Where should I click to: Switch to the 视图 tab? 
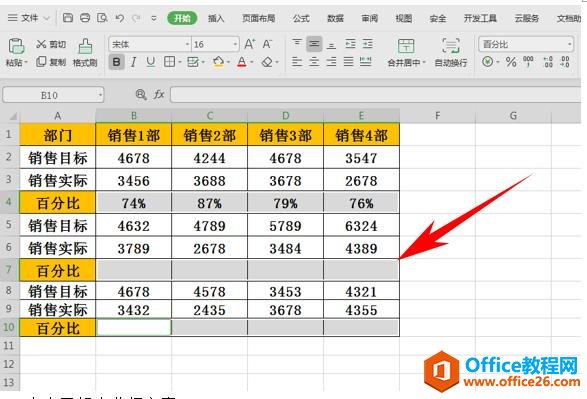click(404, 18)
